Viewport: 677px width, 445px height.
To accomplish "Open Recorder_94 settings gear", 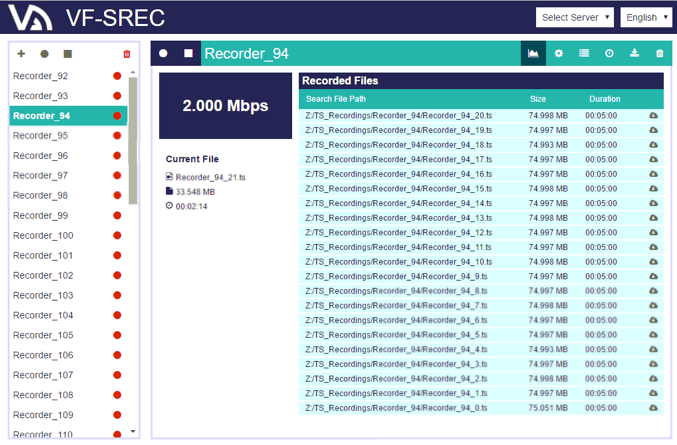I will (x=558, y=53).
